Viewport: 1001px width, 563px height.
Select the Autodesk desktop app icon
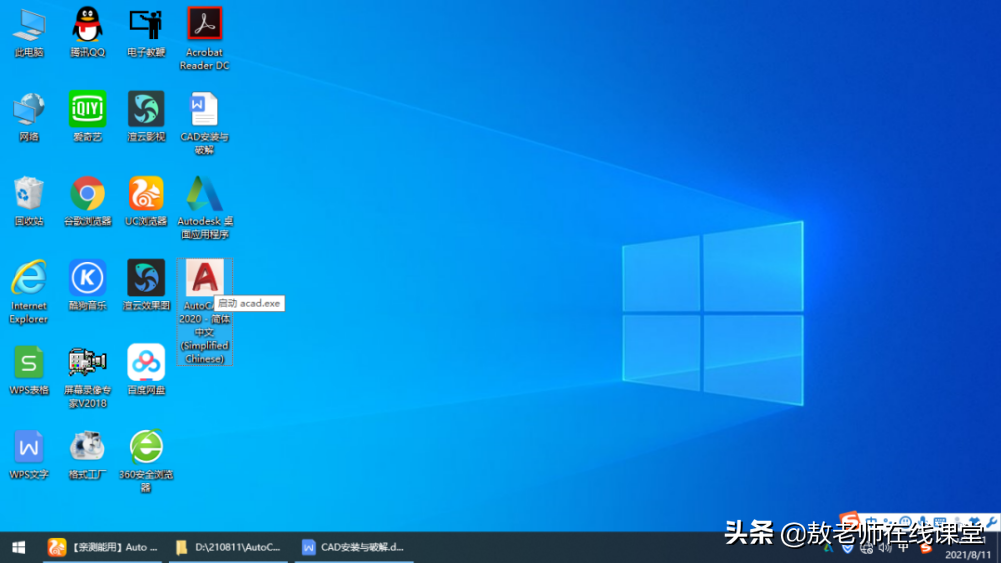[205, 194]
